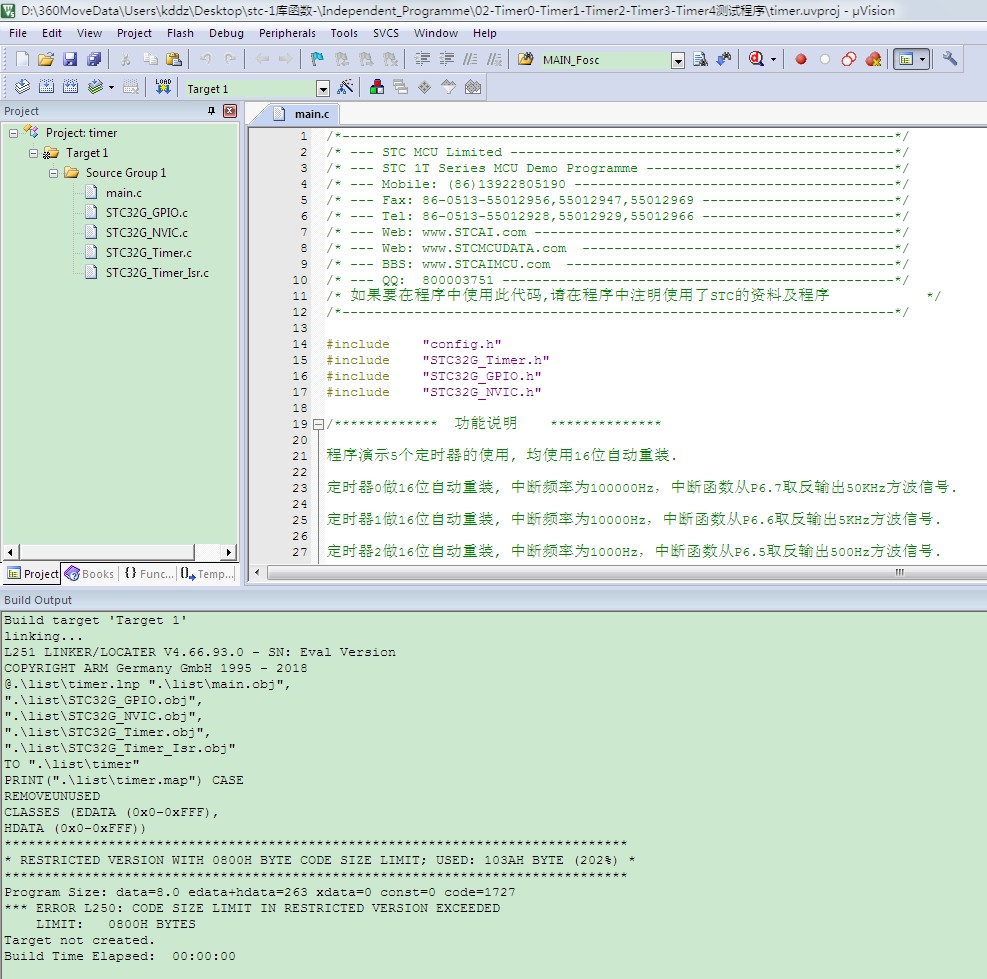
Task: Switch to the Func... tab
Action: 149,574
